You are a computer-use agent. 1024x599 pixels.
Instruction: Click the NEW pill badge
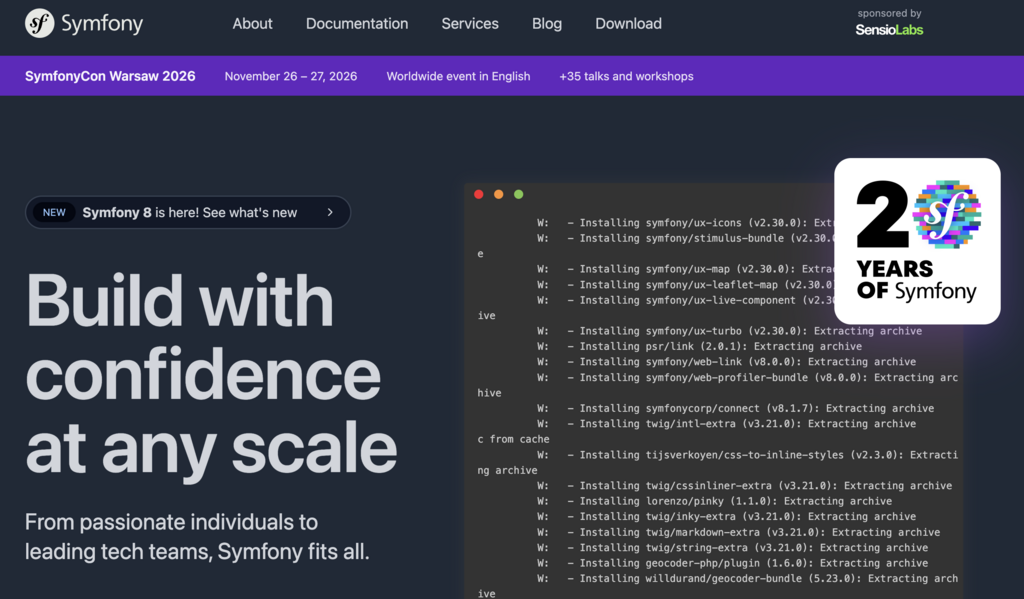tap(55, 212)
